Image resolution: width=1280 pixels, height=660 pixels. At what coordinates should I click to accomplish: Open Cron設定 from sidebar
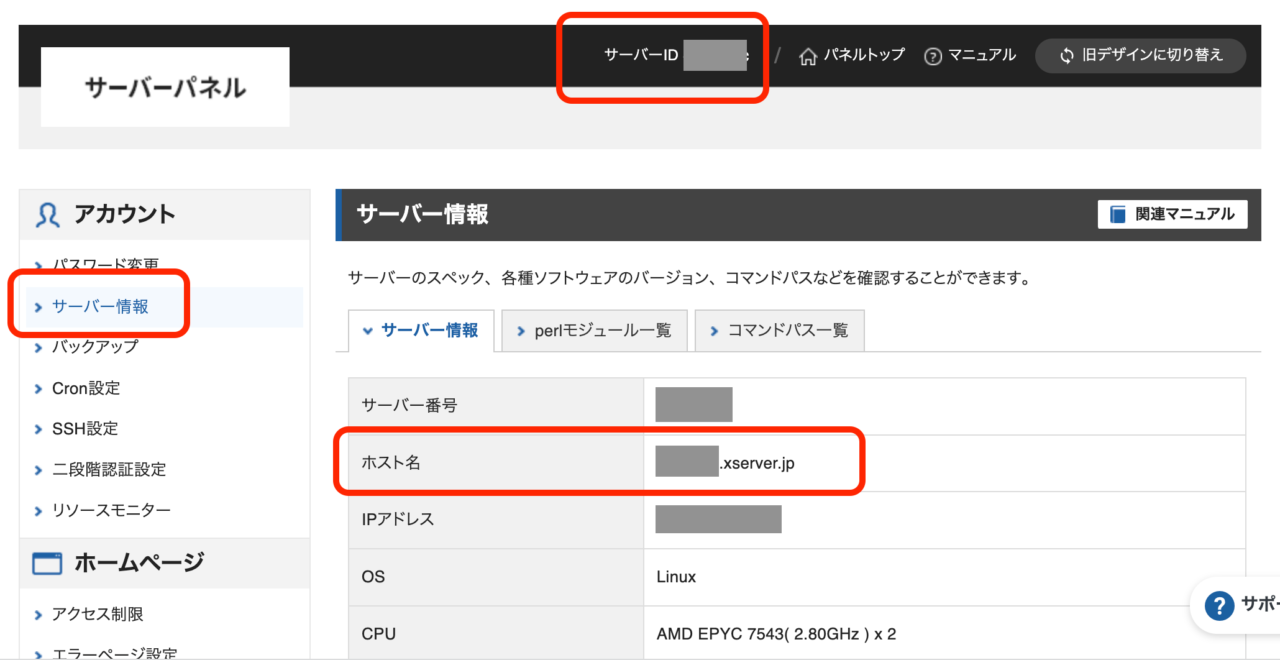coord(86,388)
